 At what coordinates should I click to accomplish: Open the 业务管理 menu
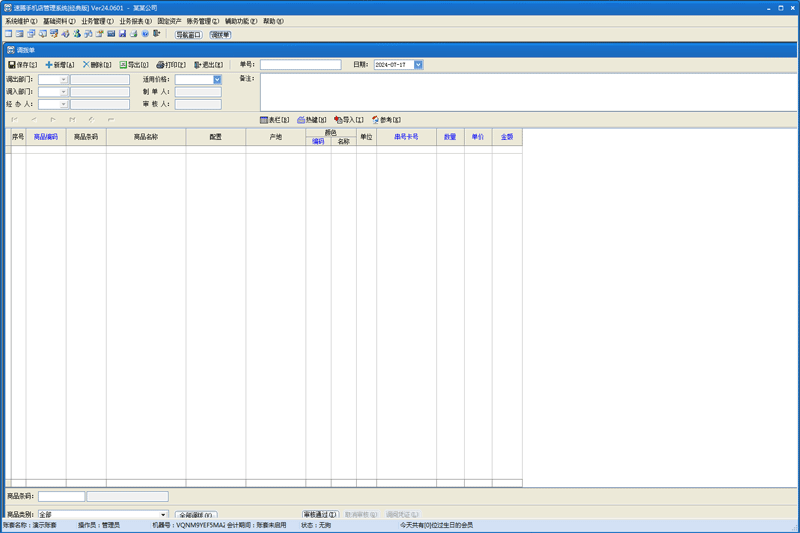tap(97, 21)
